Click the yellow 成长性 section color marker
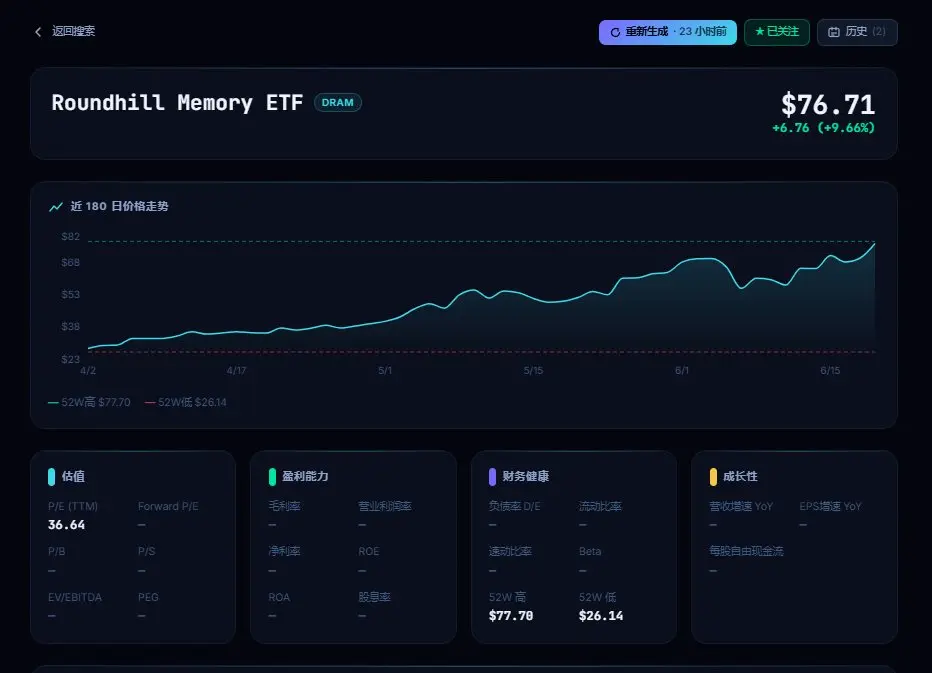The image size is (932, 673). pos(713,477)
